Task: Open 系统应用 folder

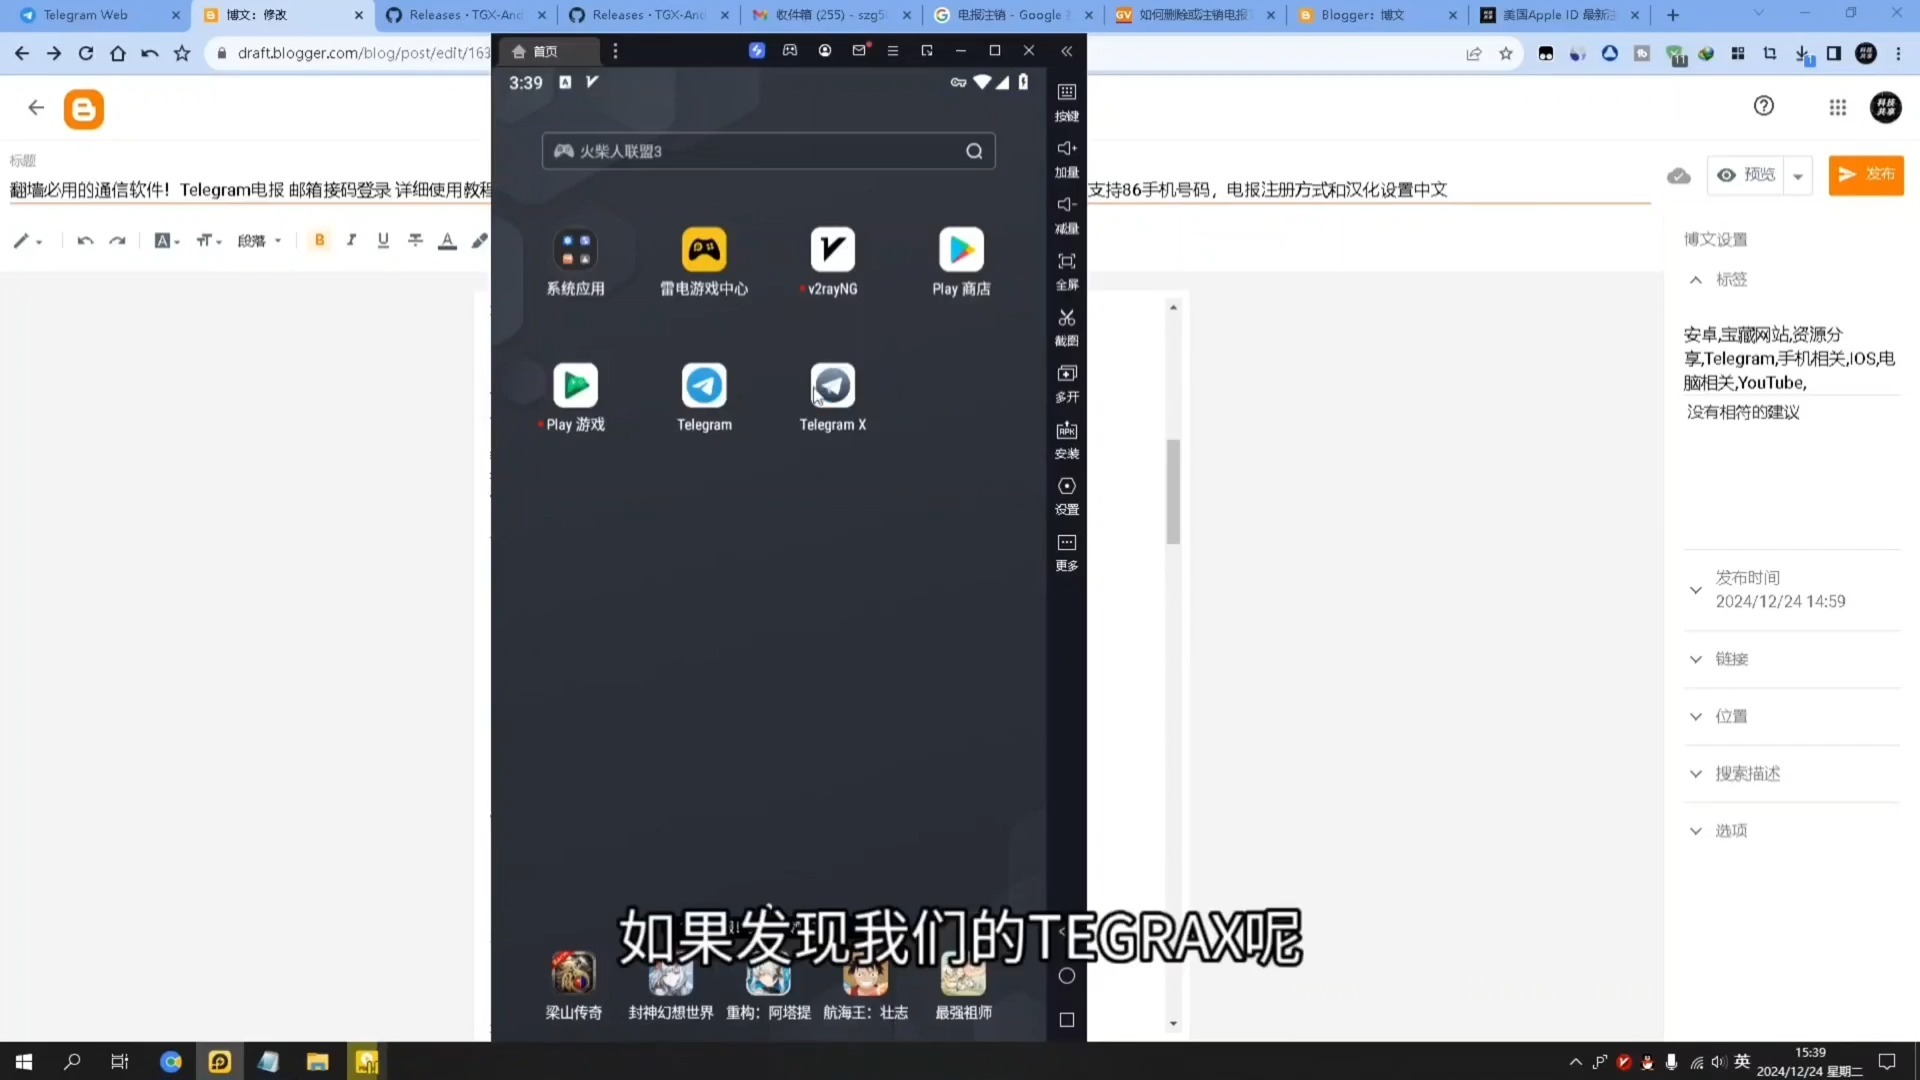Action: pyautogui.click(x=575, y=250)
